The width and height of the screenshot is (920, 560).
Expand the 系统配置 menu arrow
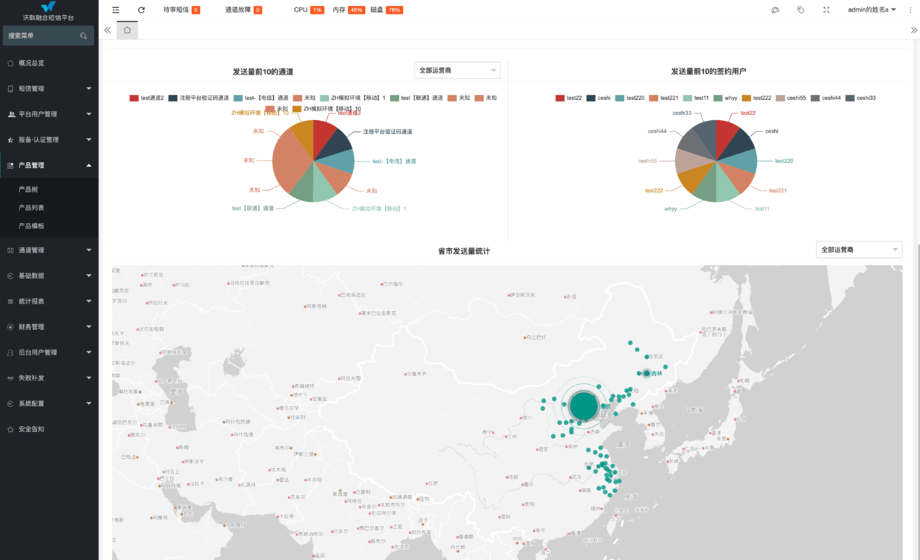(89, 404)
